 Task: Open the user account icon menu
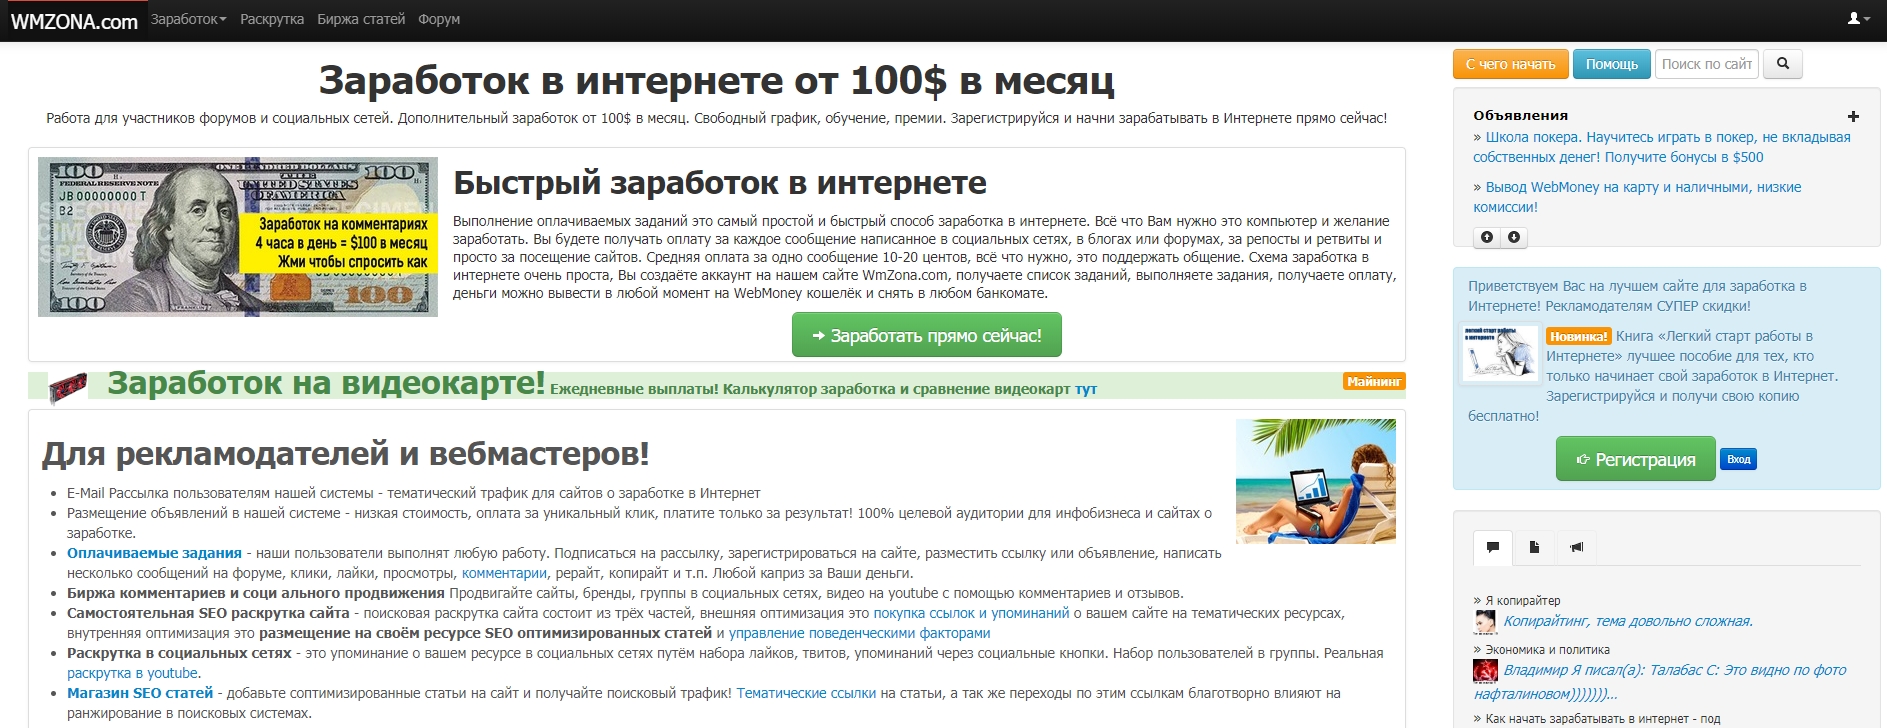point(1858,18)
